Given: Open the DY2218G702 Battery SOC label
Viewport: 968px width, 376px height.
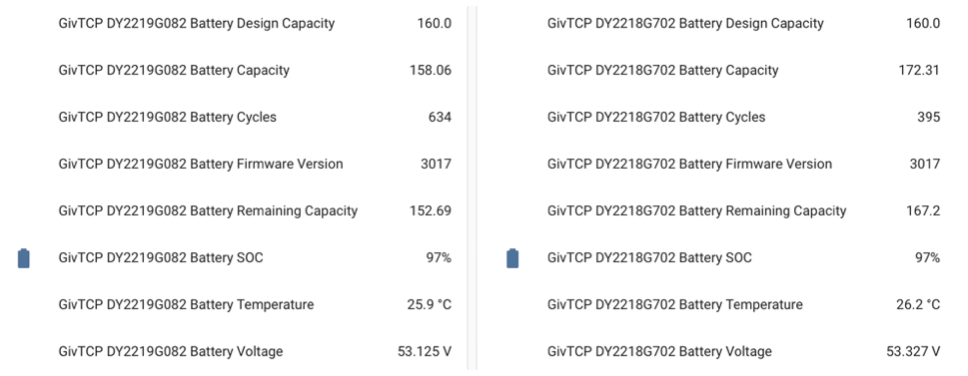Looking at the screenshot, I should (x=649, y=258).
